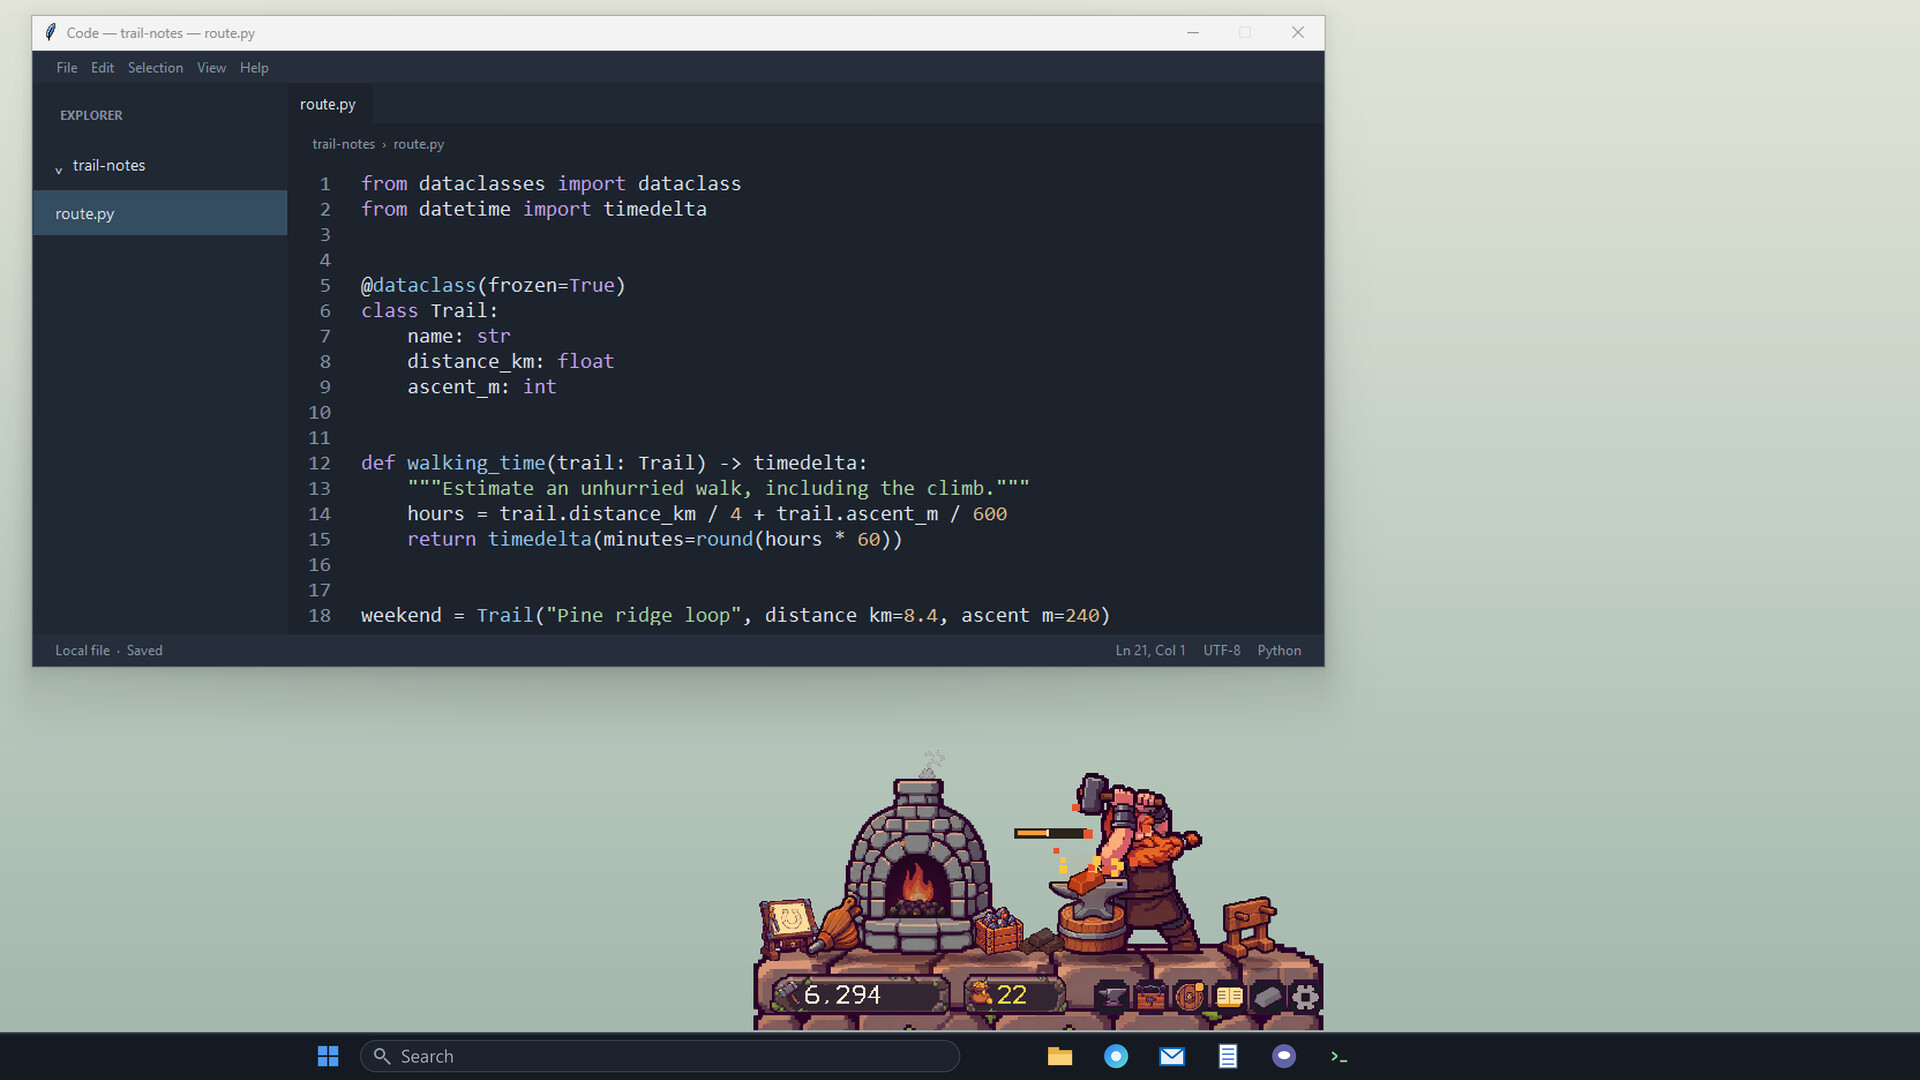Click the hammer icon beside 6,294

(787, 994)
